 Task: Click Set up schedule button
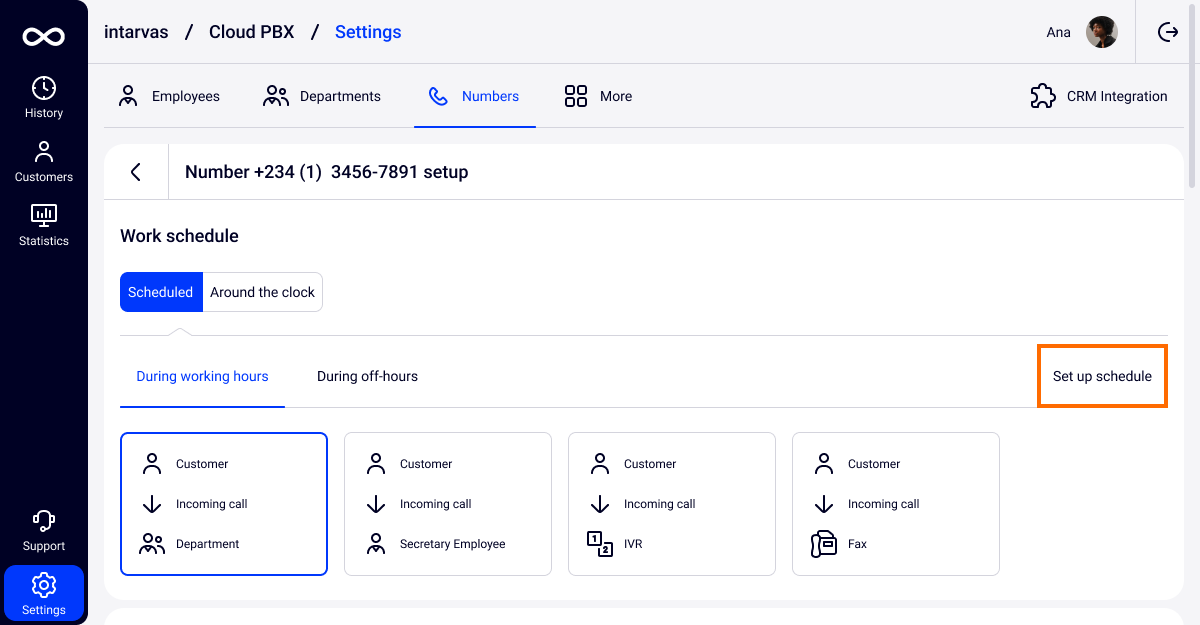point(1102,377)
